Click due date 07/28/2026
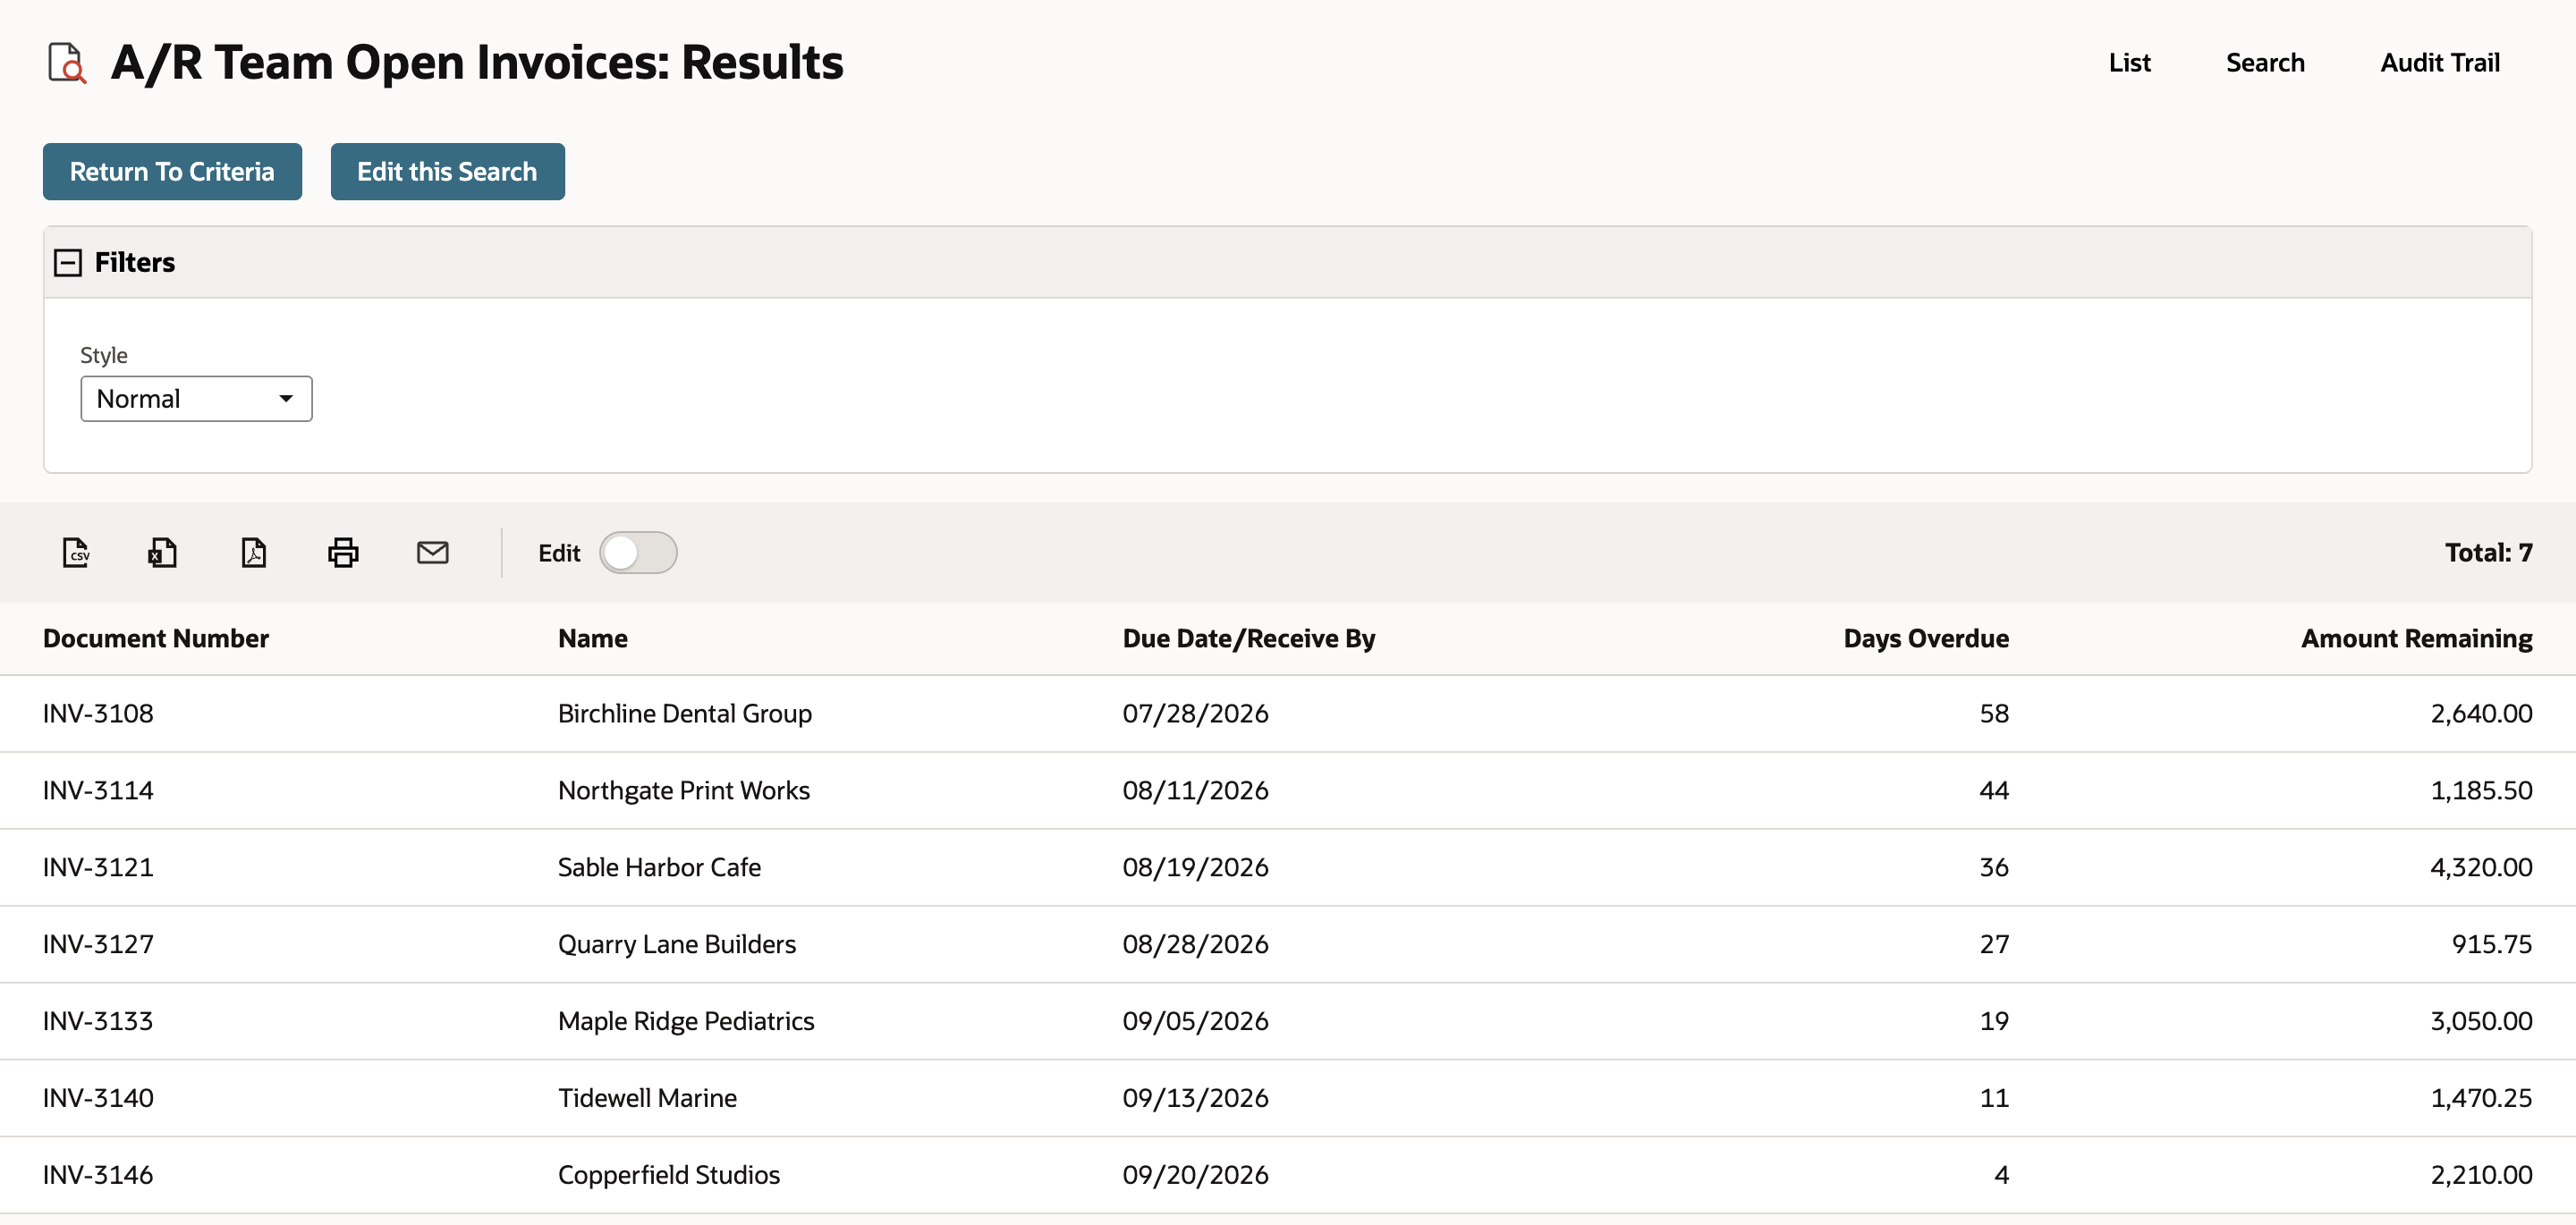Viewport: 2576px width, 1225px height. [x=1195, y=713]
